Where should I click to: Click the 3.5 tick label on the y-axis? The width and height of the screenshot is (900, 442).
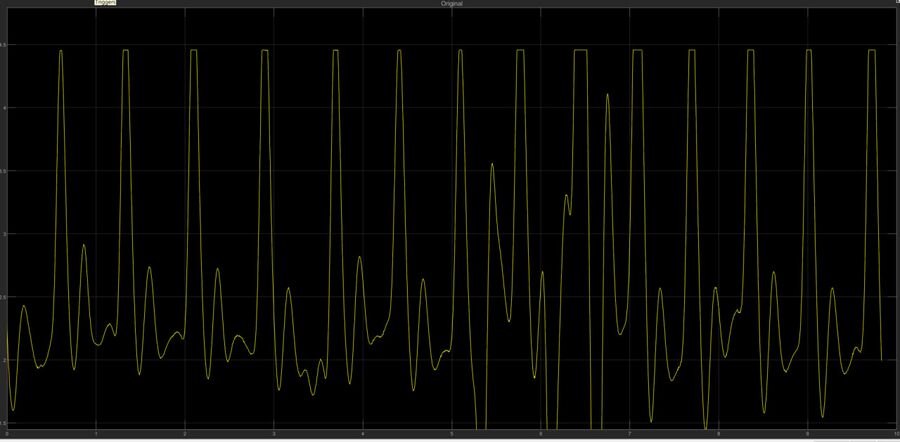click(x=3, y=171)
